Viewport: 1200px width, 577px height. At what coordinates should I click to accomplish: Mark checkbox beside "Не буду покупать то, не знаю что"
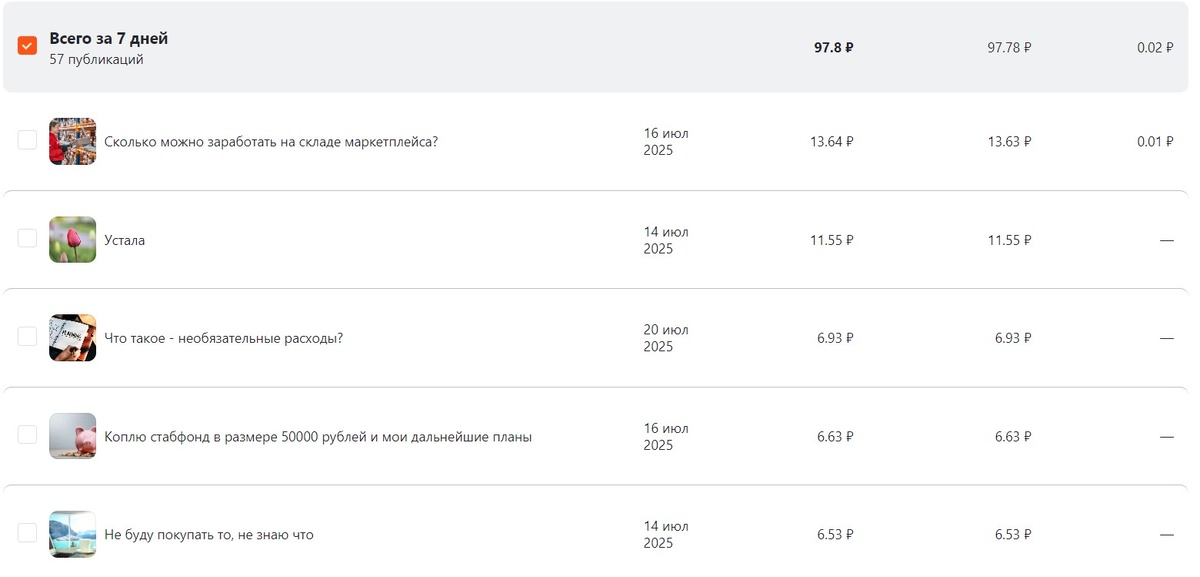pos(27,533)
